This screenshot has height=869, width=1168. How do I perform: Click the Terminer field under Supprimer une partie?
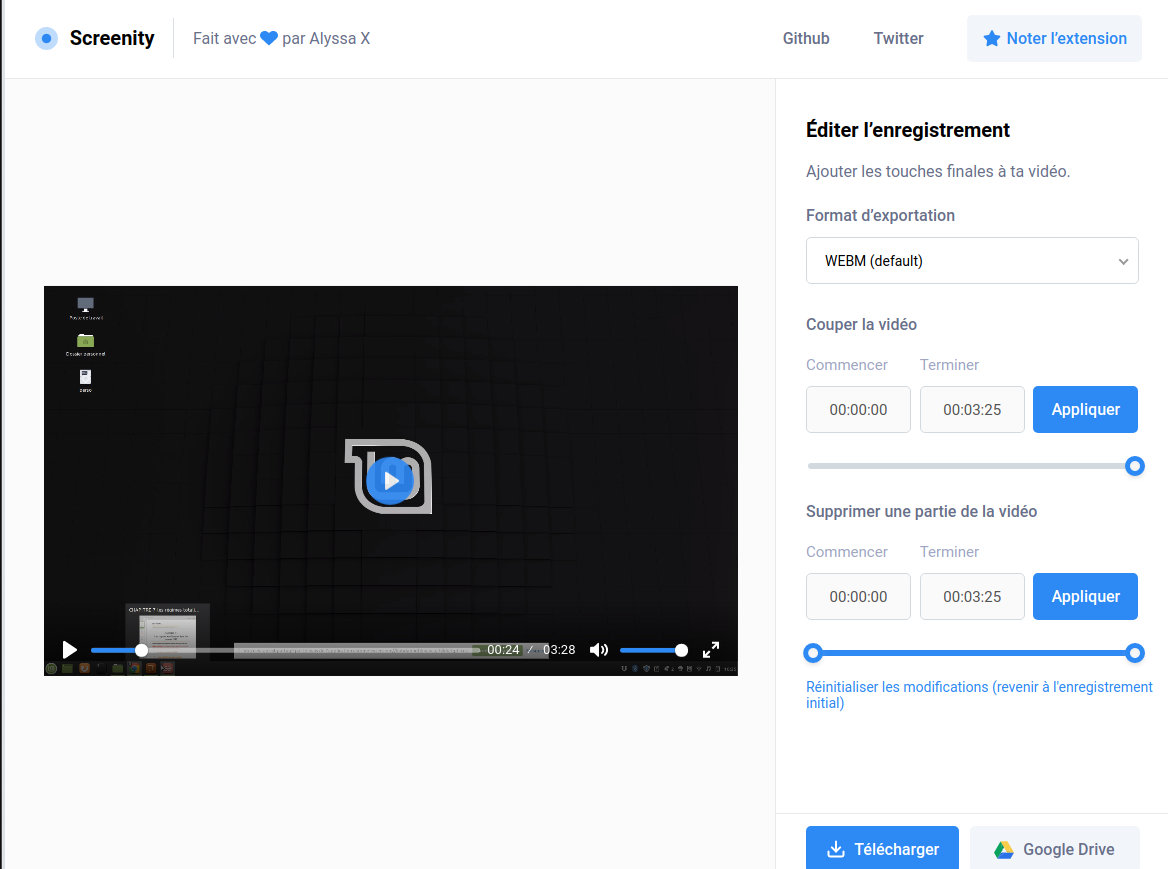(972, 596)
